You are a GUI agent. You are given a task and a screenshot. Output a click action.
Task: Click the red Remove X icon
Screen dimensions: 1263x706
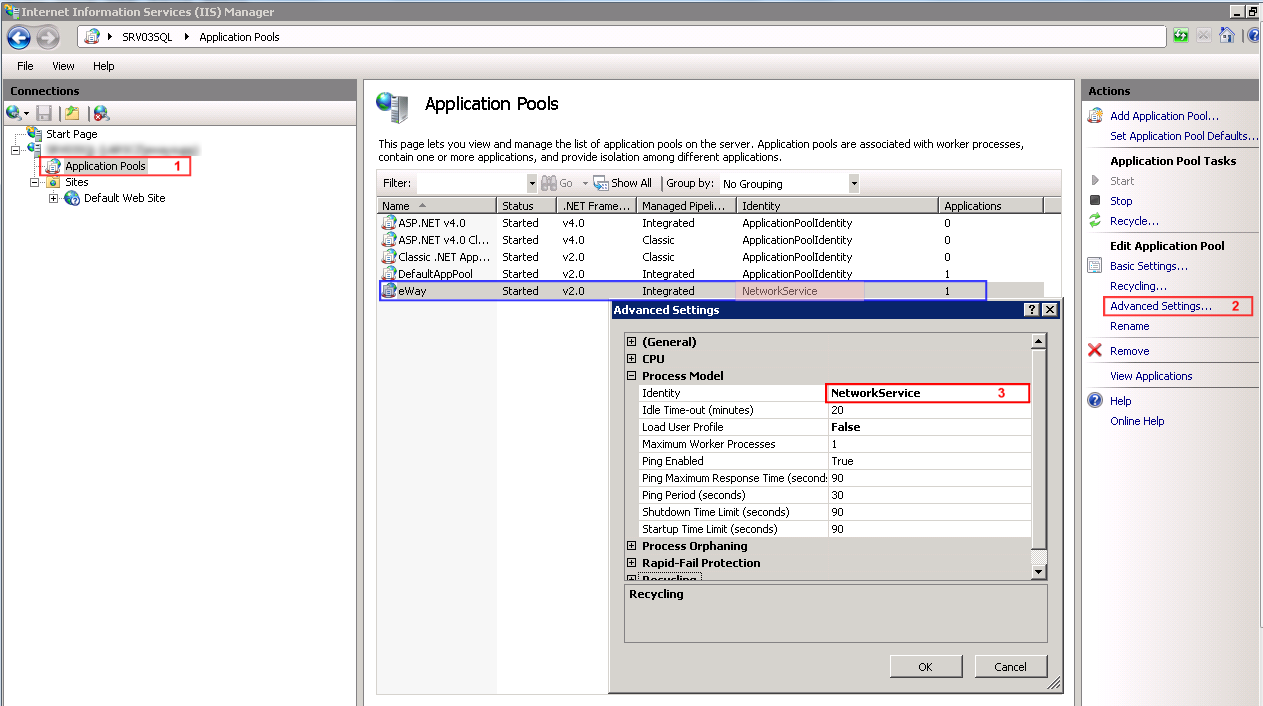pyautogui.click(x=1095, y=351)
